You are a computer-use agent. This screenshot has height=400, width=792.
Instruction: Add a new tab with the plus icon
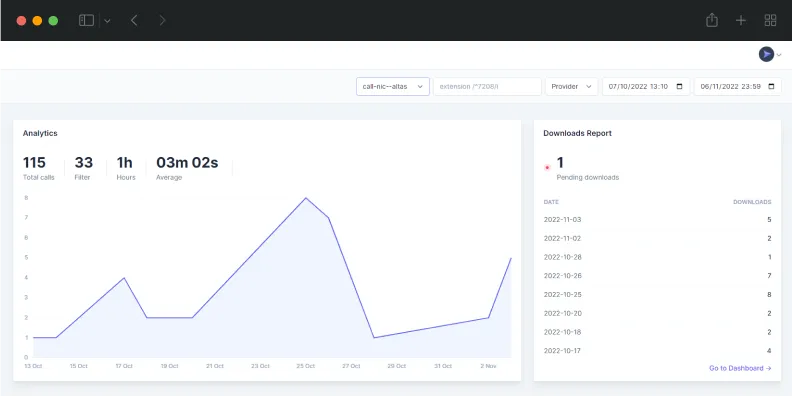(x=741, y=20)
